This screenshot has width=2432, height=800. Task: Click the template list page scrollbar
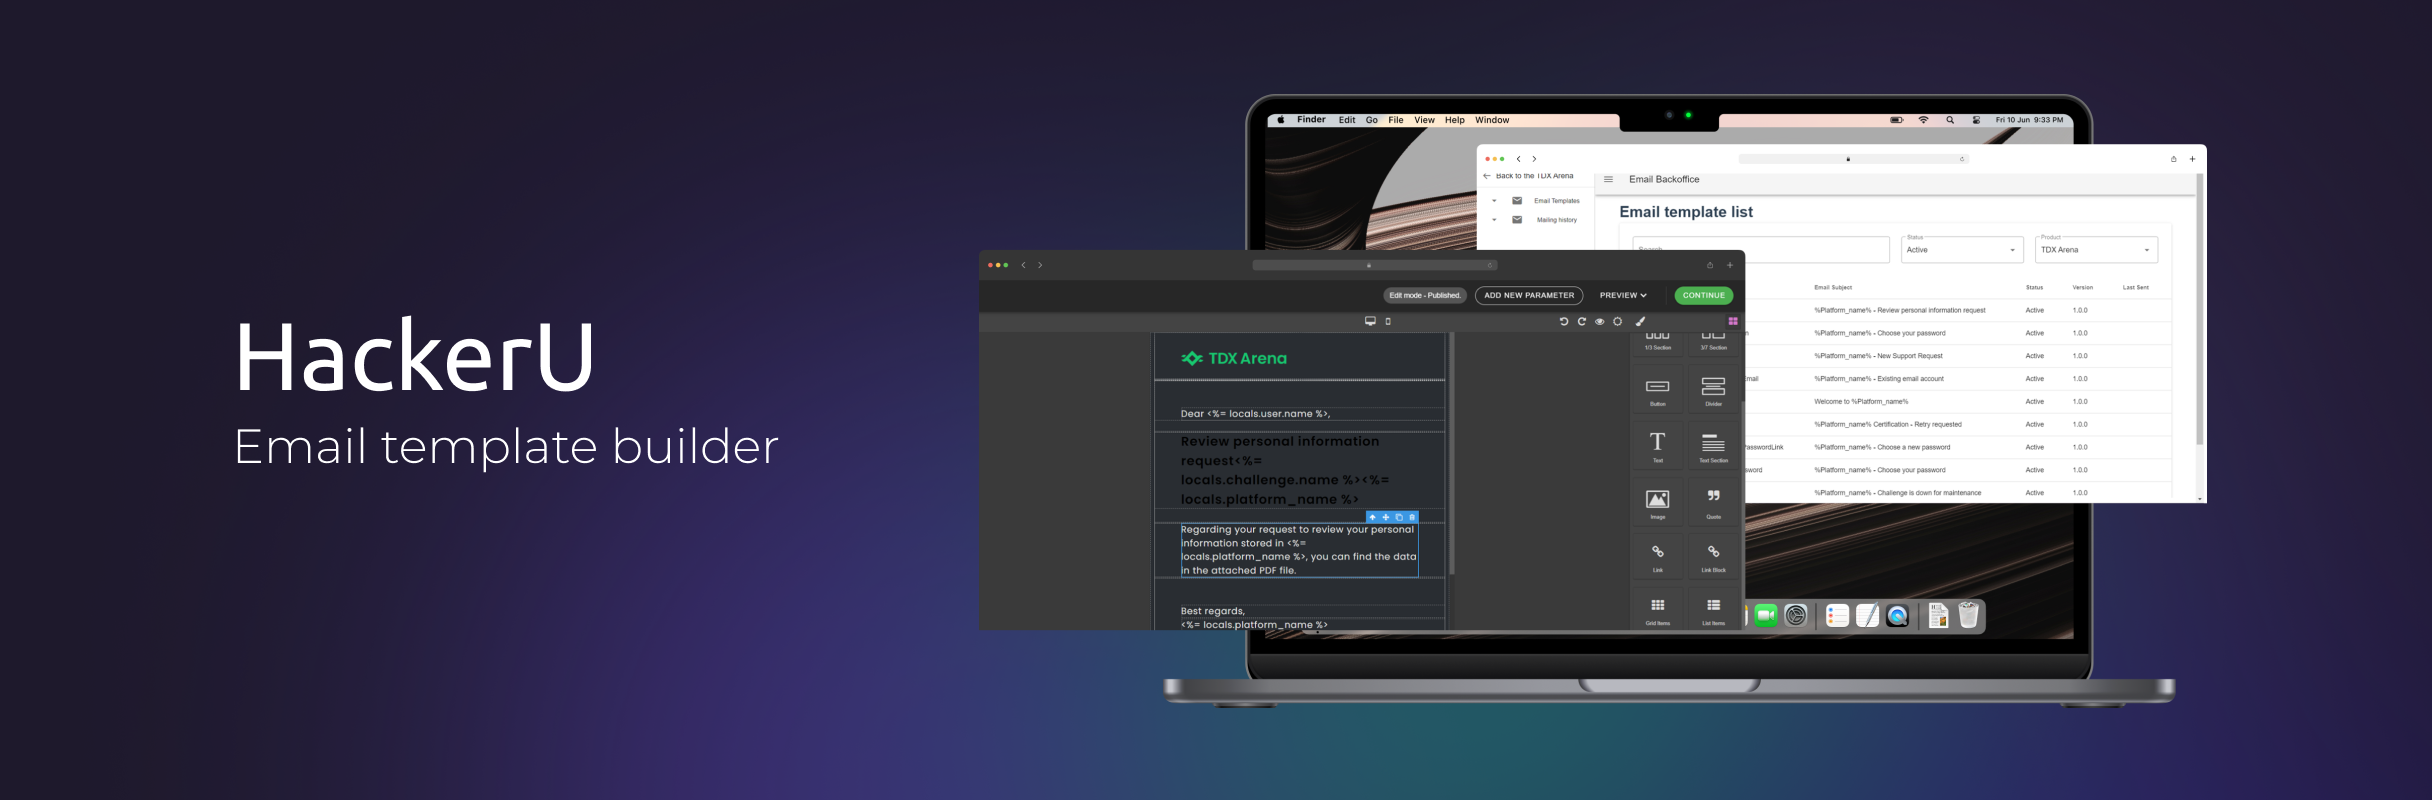(x=2199, y=310)
